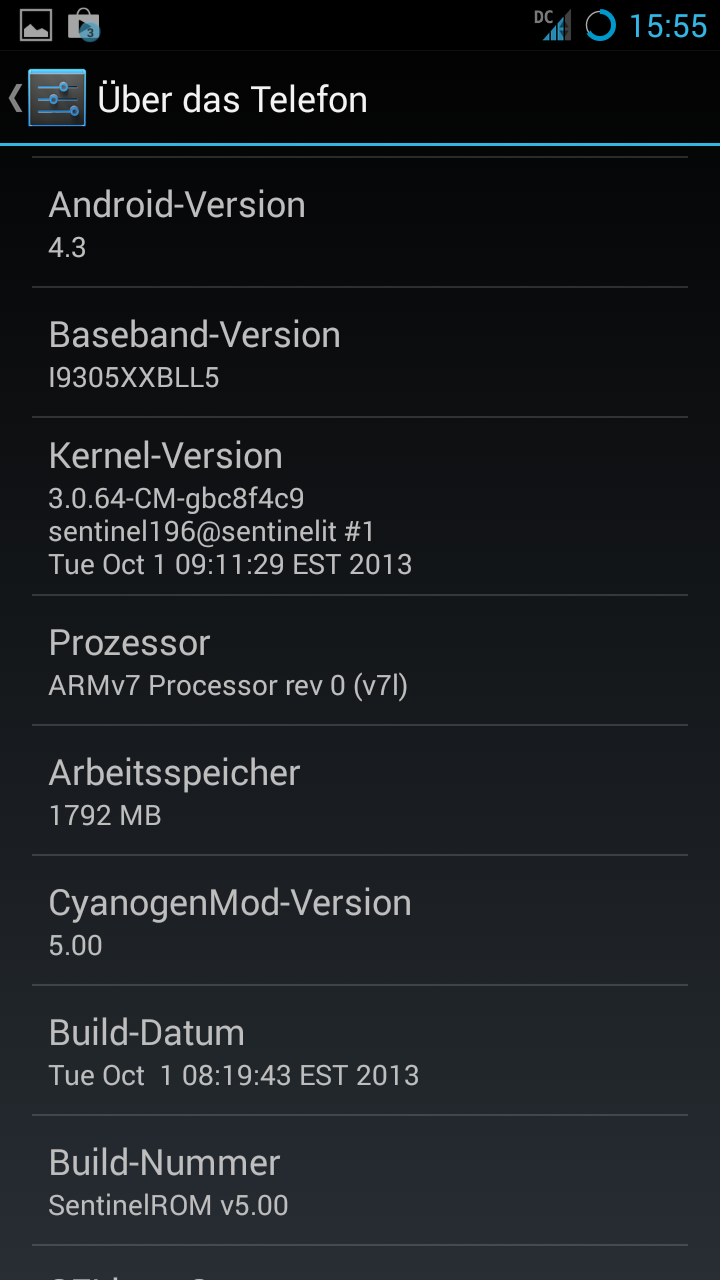Tap the back chevron beside Settings icon
Screen dimensions: 720x1280
coord(15,98)
